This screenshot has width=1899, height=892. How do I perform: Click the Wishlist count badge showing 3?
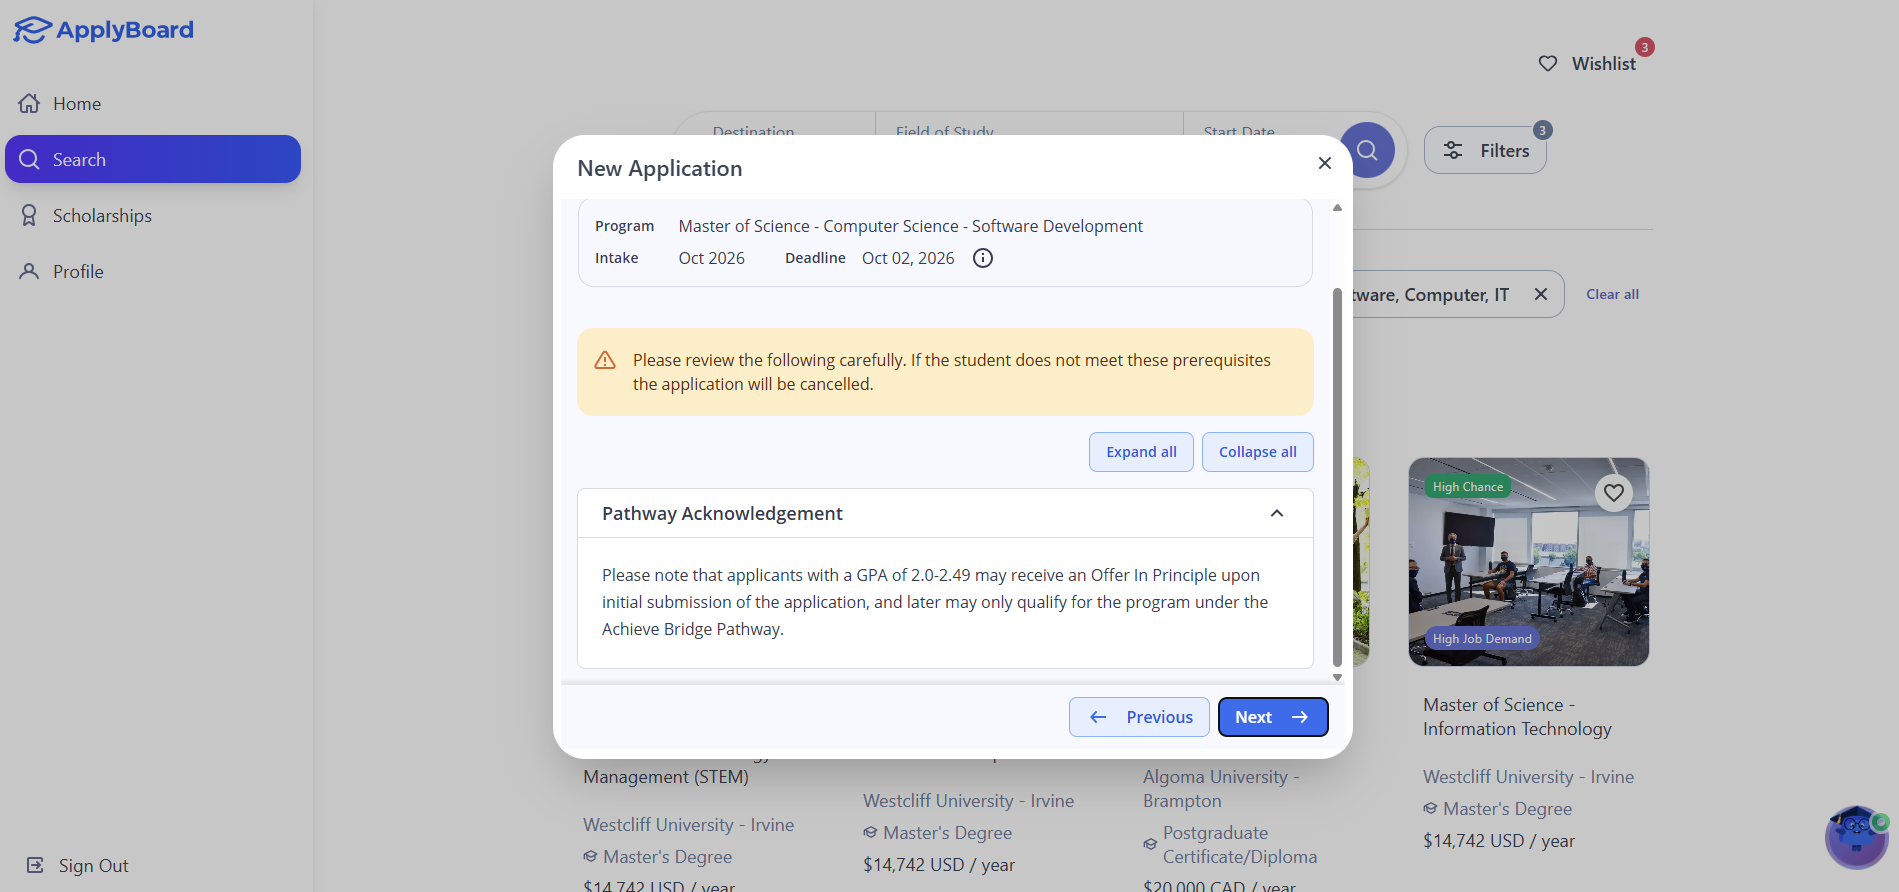coord(1644,47)
